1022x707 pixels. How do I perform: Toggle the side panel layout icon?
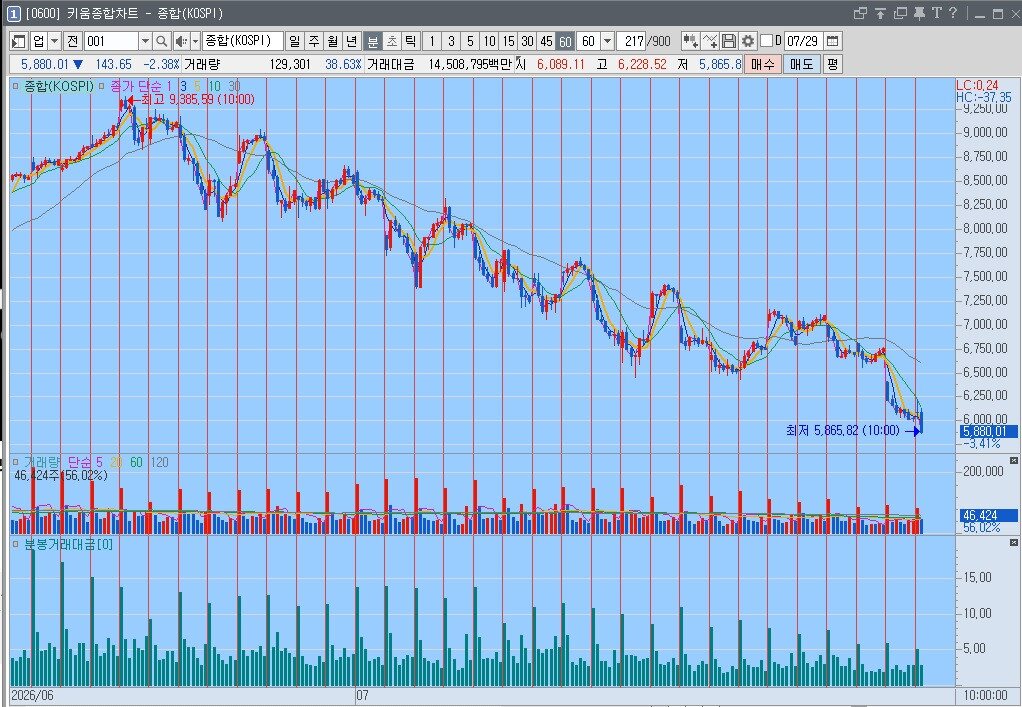(18, 41)
